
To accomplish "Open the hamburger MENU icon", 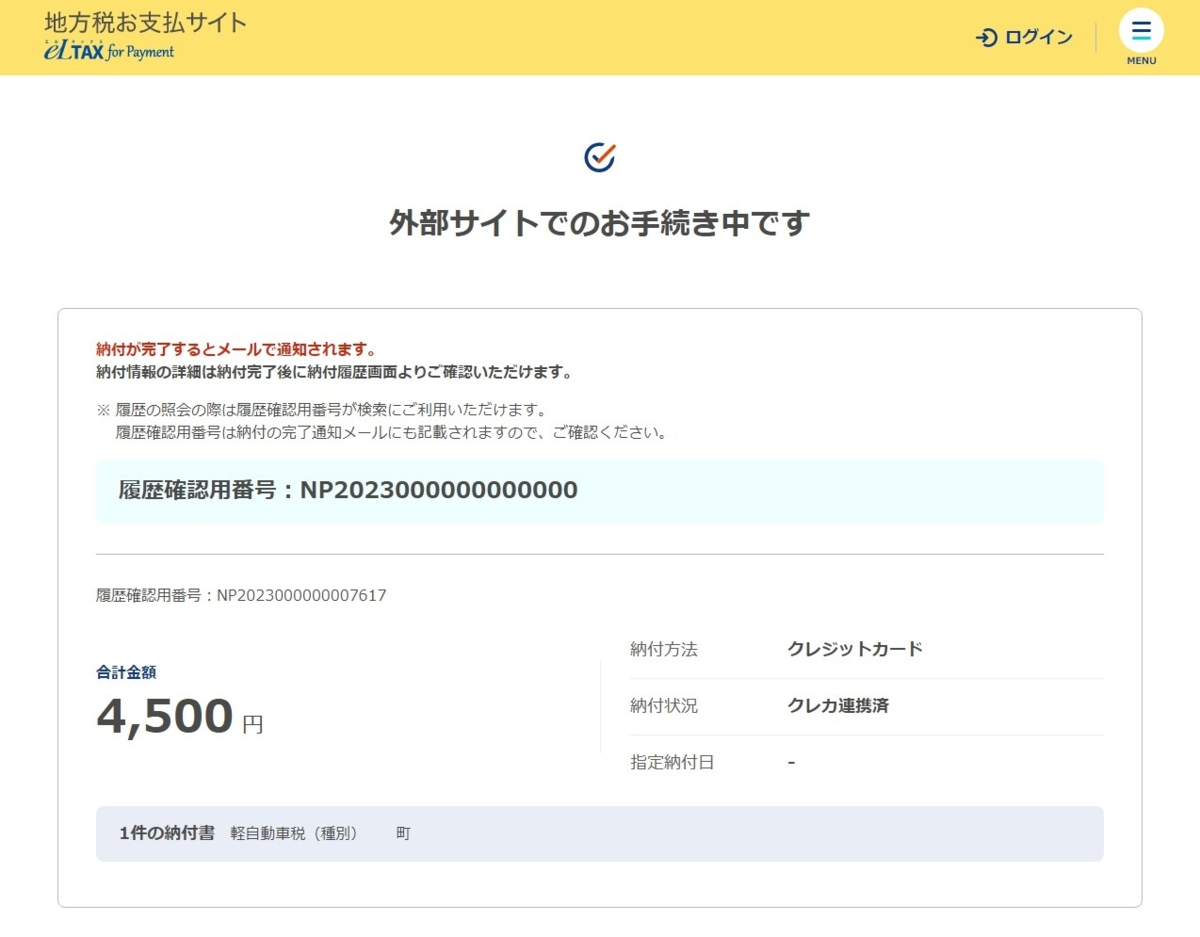I will click(1141, 30).
